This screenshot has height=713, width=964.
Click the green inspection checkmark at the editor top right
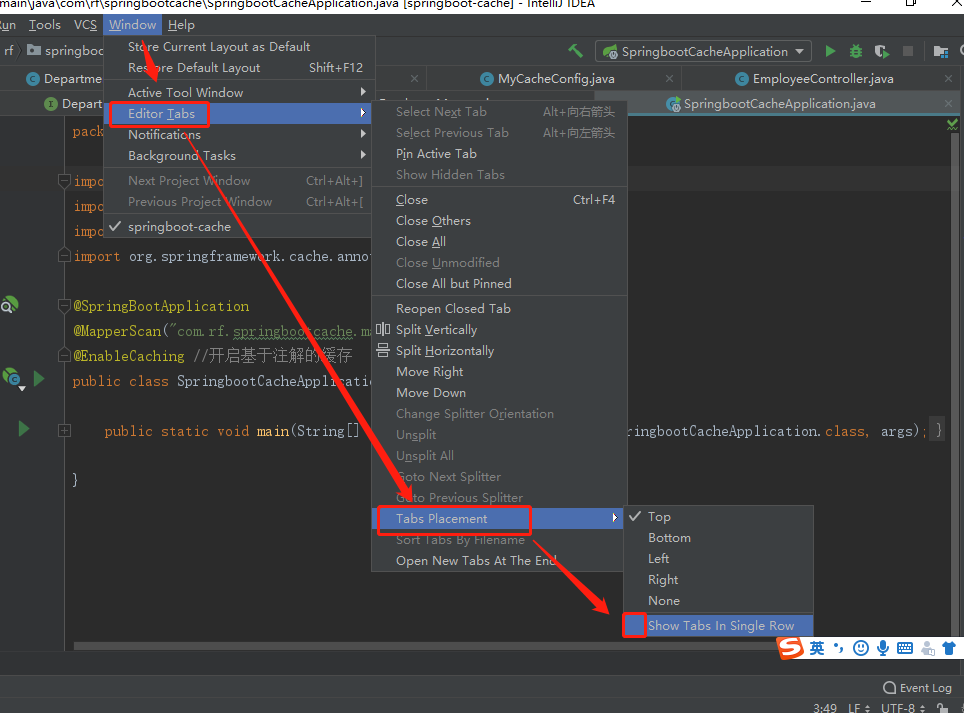tap(952, 125)
